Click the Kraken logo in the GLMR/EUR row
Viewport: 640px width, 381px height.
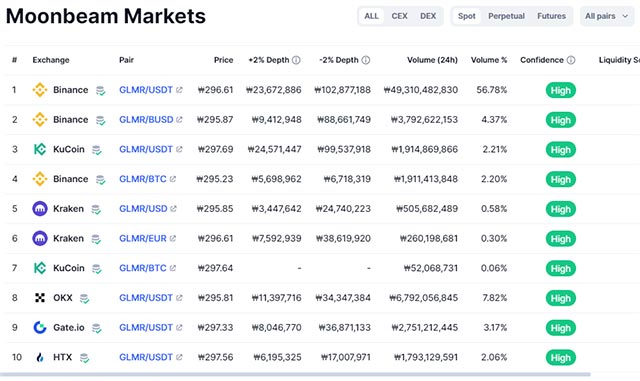coord(40,238)
